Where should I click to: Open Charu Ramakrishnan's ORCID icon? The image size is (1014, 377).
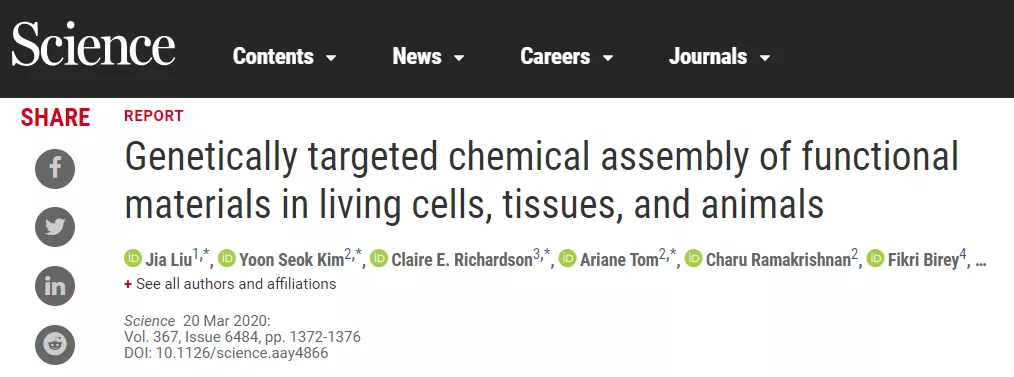693,259
